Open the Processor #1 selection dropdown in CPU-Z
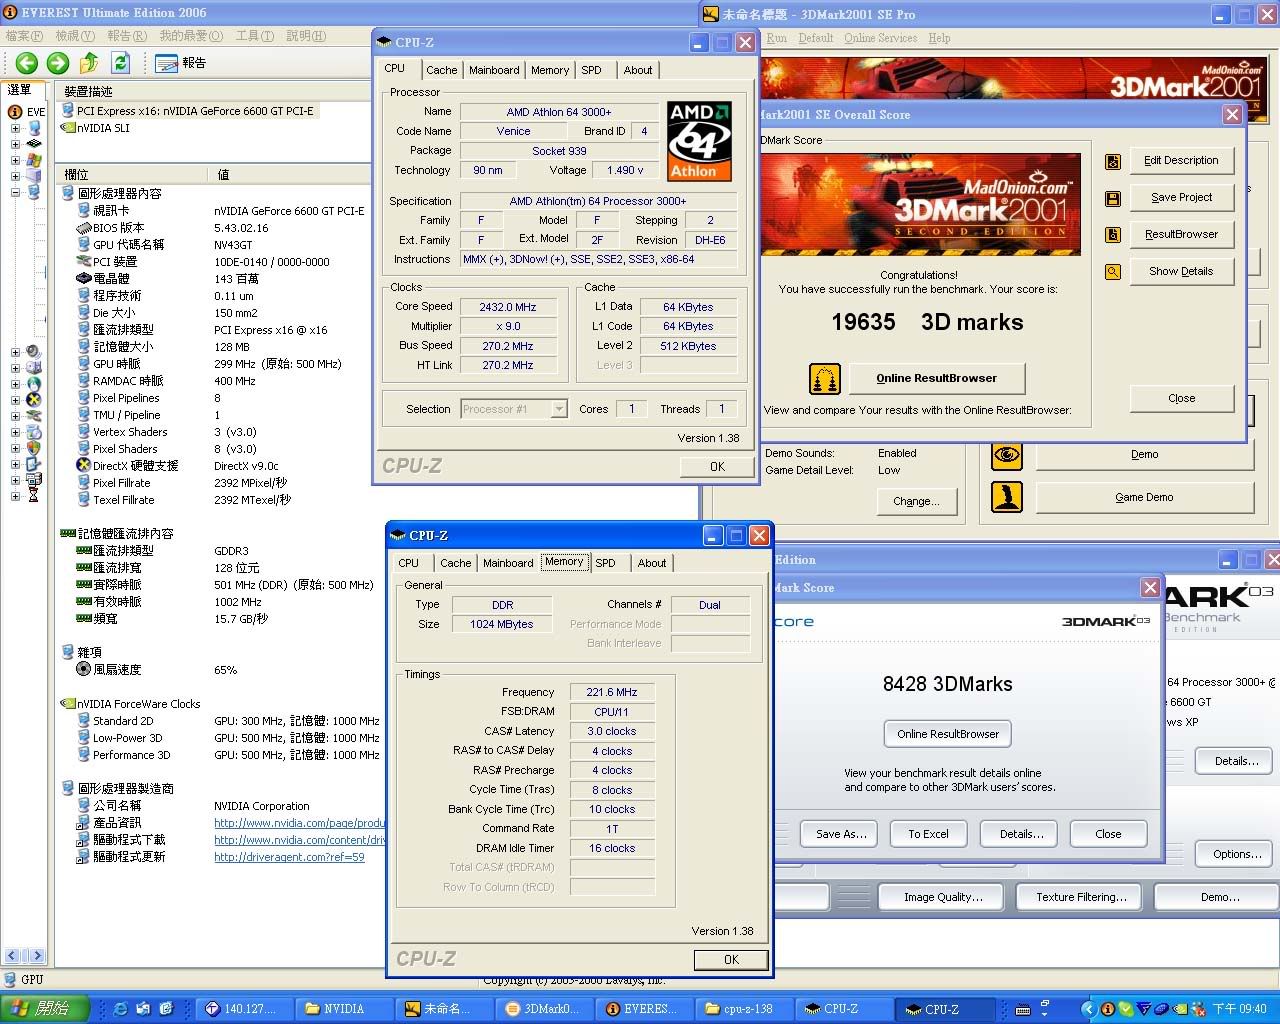 point(559,409)
